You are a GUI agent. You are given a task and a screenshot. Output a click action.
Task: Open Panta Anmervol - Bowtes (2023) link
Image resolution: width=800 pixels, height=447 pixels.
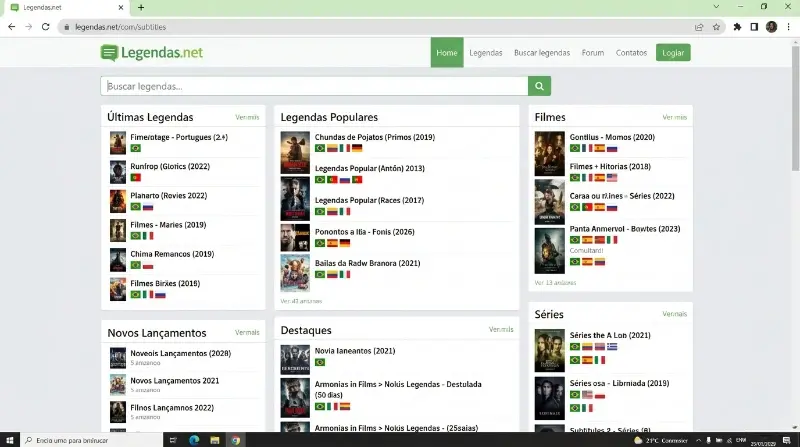[625, 229]
